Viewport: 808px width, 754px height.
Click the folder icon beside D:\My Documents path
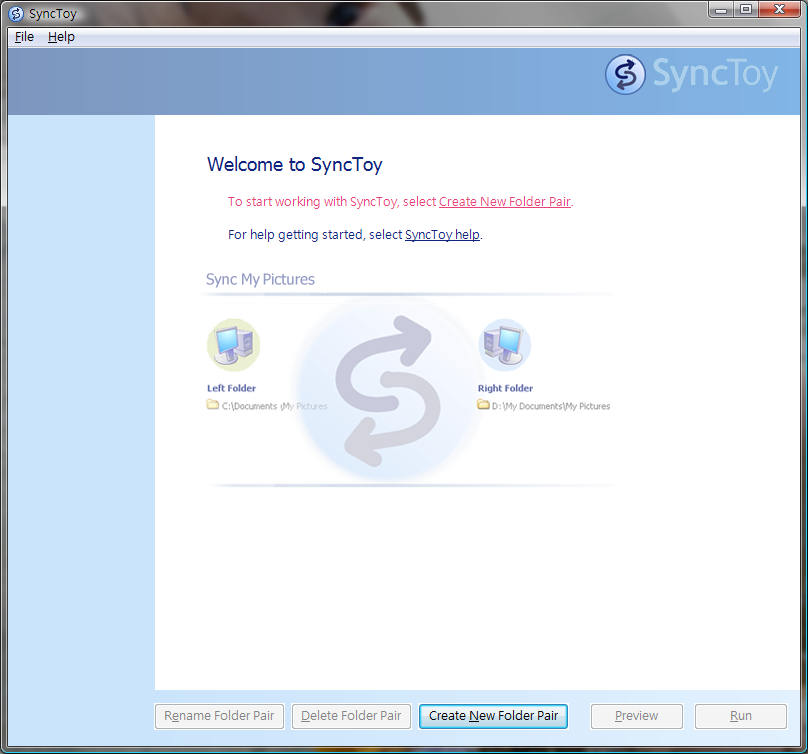click(x=483, y=405)
